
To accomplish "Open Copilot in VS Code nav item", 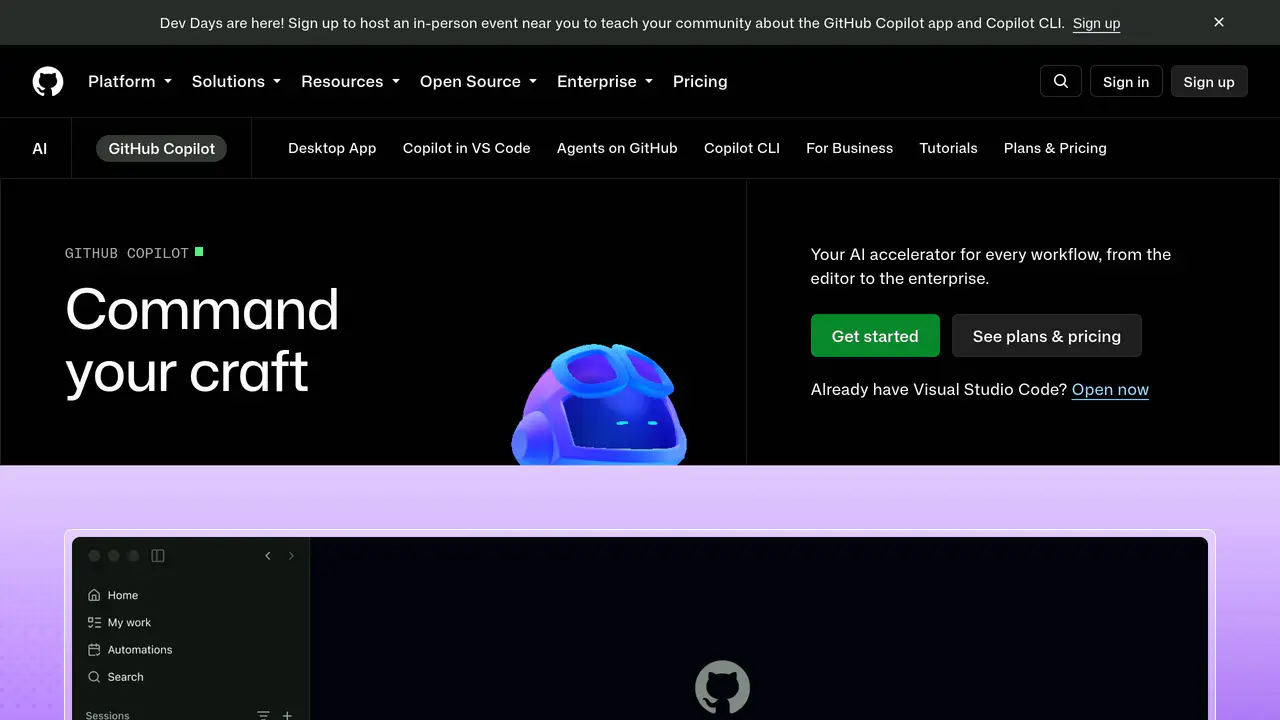I will (x=467, y=148).
